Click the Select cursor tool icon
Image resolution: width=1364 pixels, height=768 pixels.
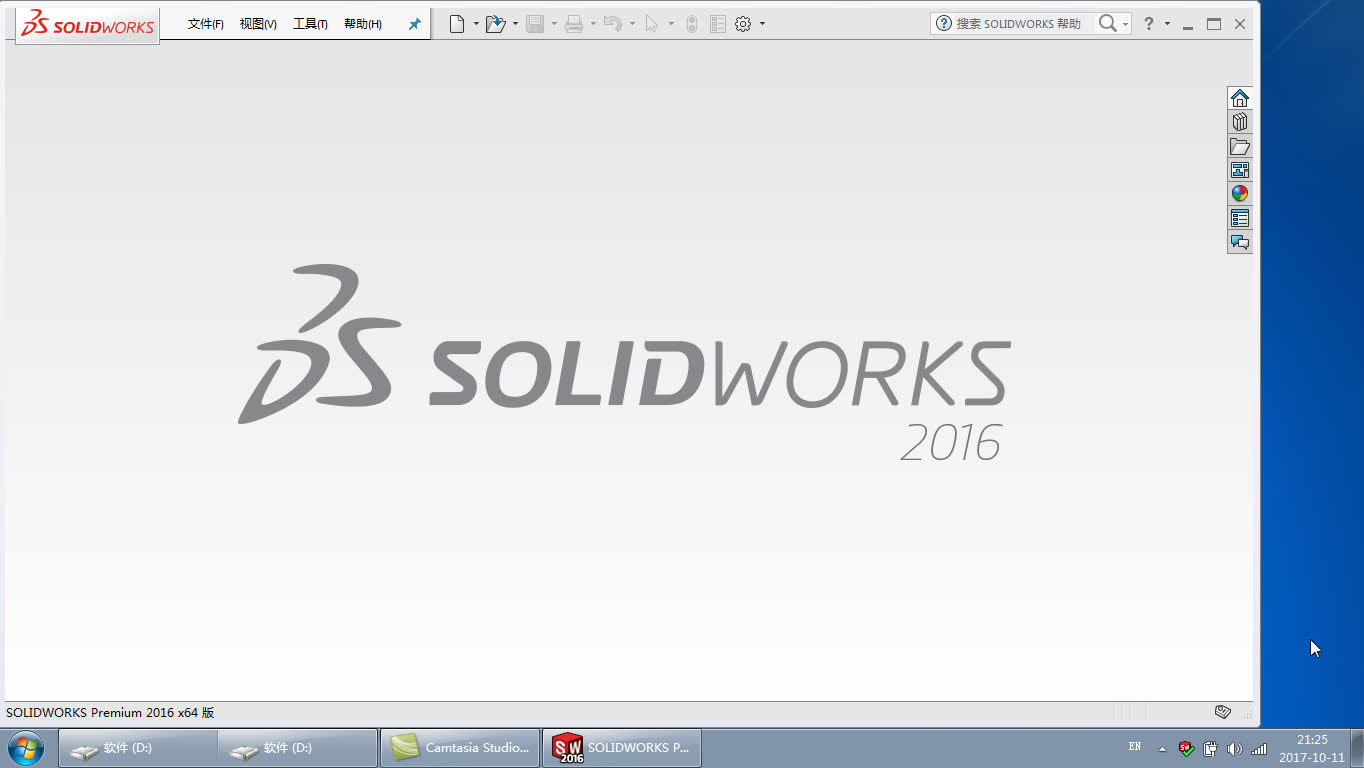[652, 24]
